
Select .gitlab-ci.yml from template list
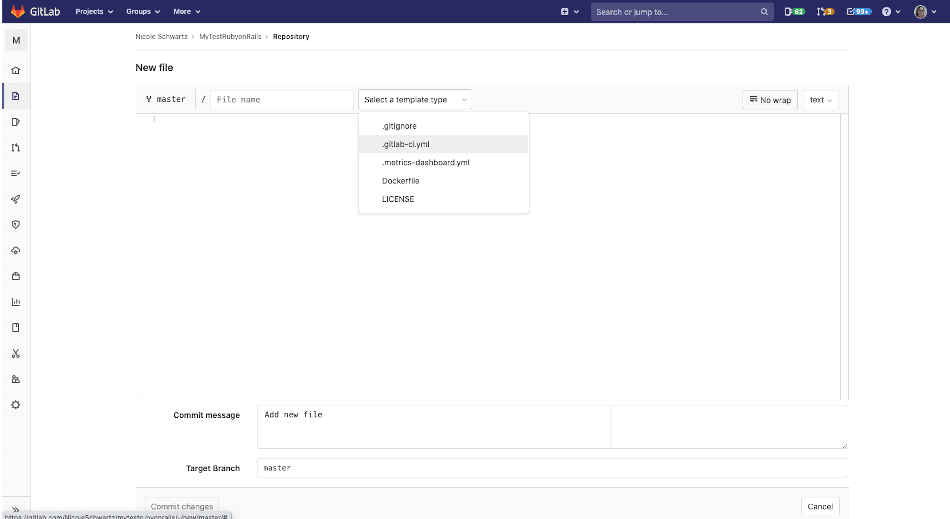[405, 144]
